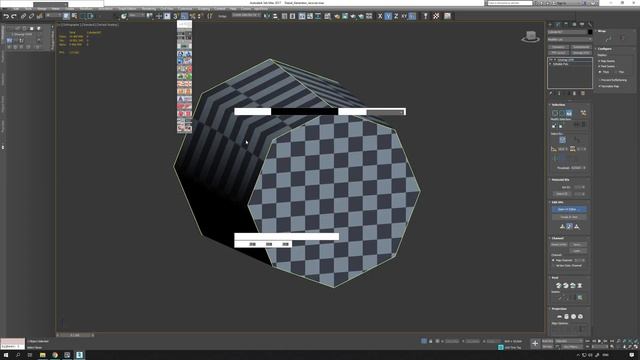
Task: Select Edge sub-object mode in Selection rollout
Action: tap(562, 113)
